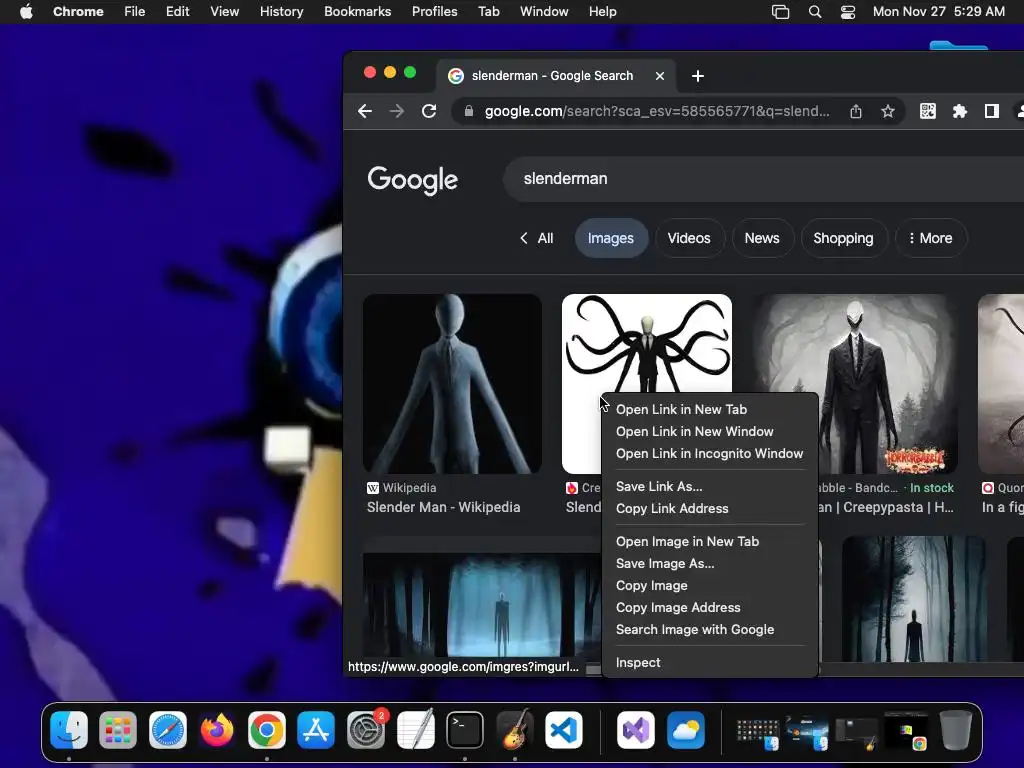
Task: Go back using the browser back arrow
Action: click(365, 112)
